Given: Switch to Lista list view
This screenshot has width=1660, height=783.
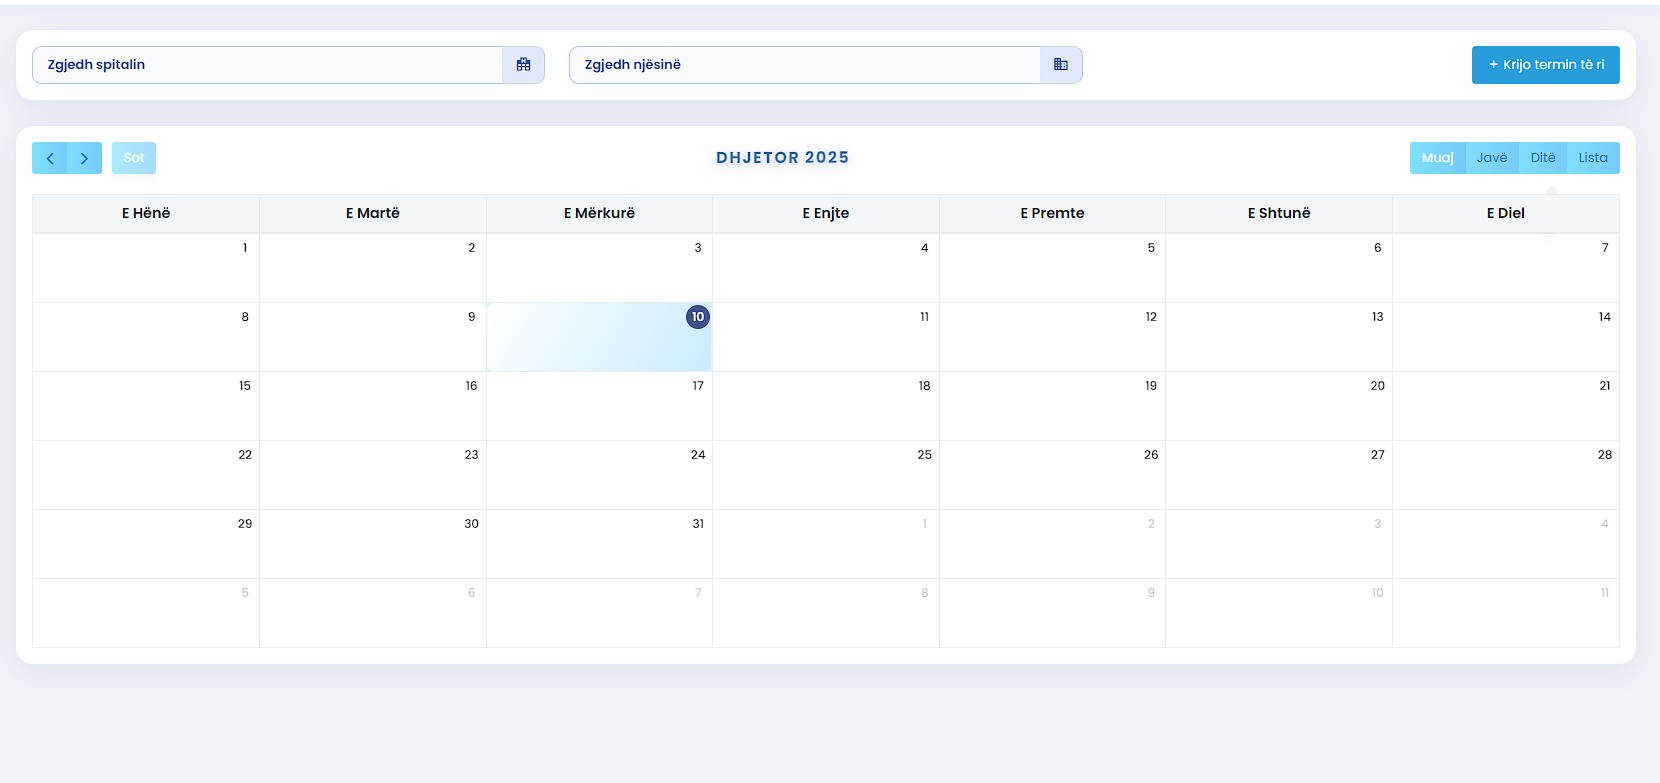Looking at the screenshot, I should click(x=1593, y=158).
